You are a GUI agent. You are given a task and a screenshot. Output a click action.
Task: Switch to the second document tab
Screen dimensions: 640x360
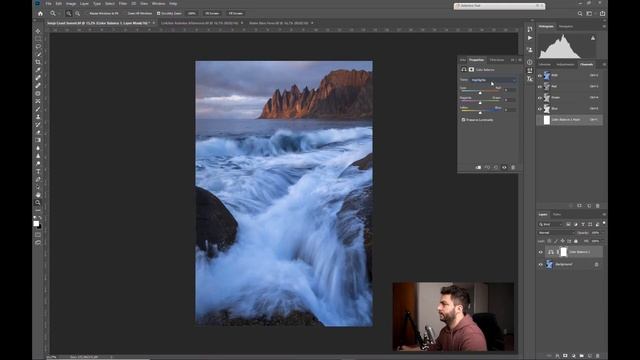point(199,23)
